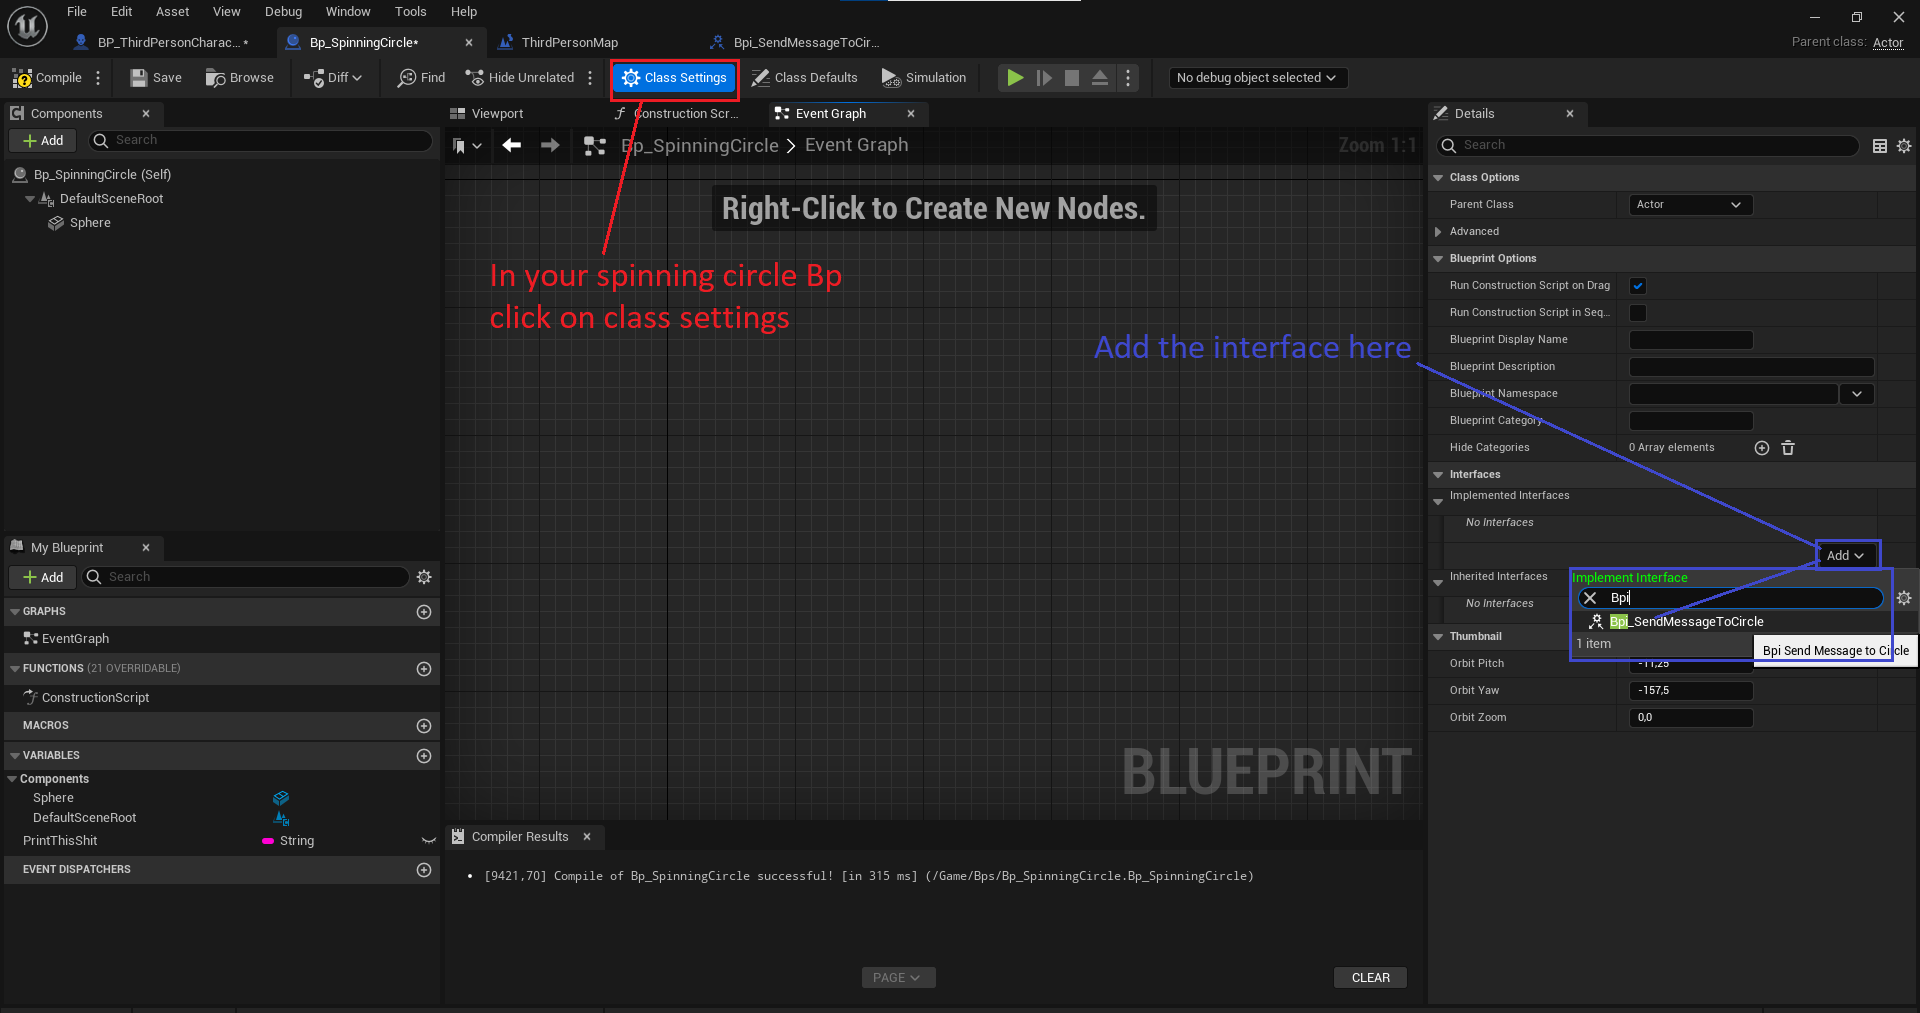This screenshot has width=1920, height=1013.
Task: Collapse the DefaultSceneRoot component
Action: pos(30,199)
